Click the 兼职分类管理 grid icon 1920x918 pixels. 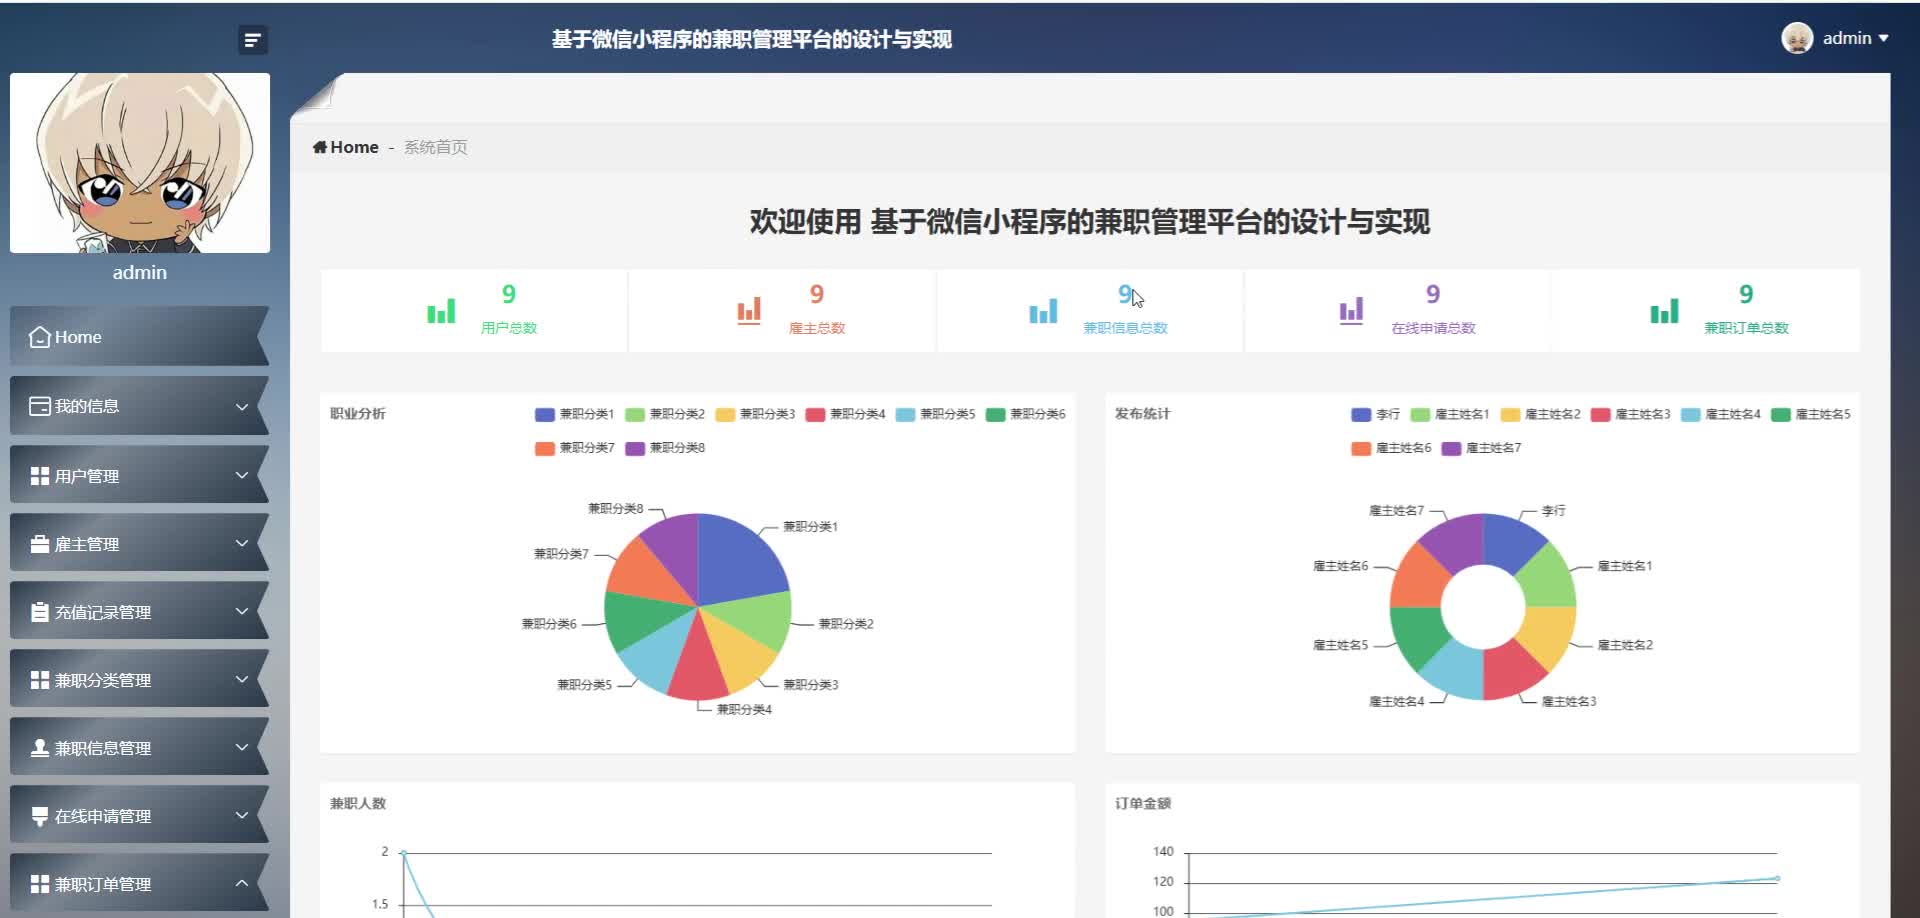[x=40, y=680]
